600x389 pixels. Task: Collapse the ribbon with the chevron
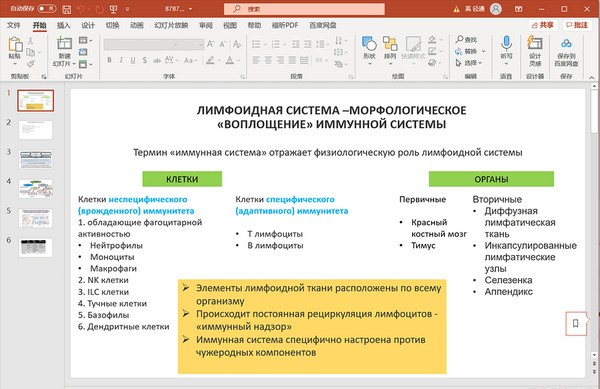point(592,77)
